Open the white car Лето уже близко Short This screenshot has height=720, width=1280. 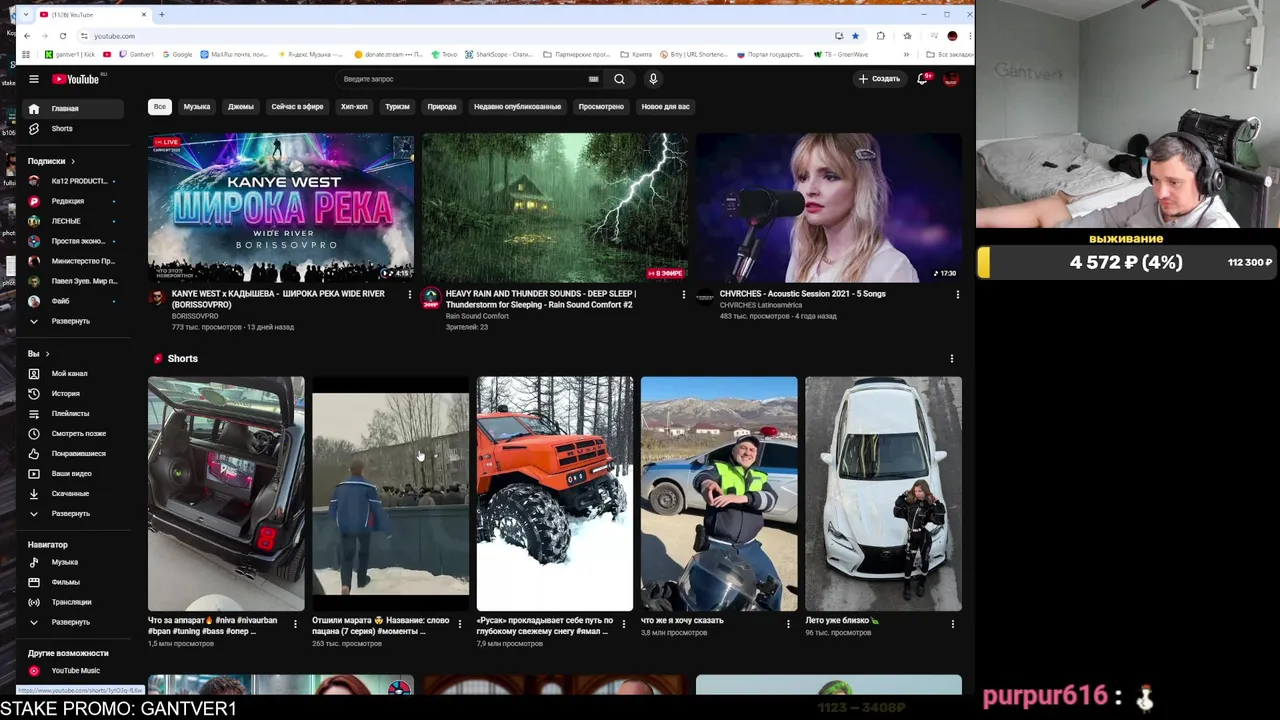(x=883, y=494)
